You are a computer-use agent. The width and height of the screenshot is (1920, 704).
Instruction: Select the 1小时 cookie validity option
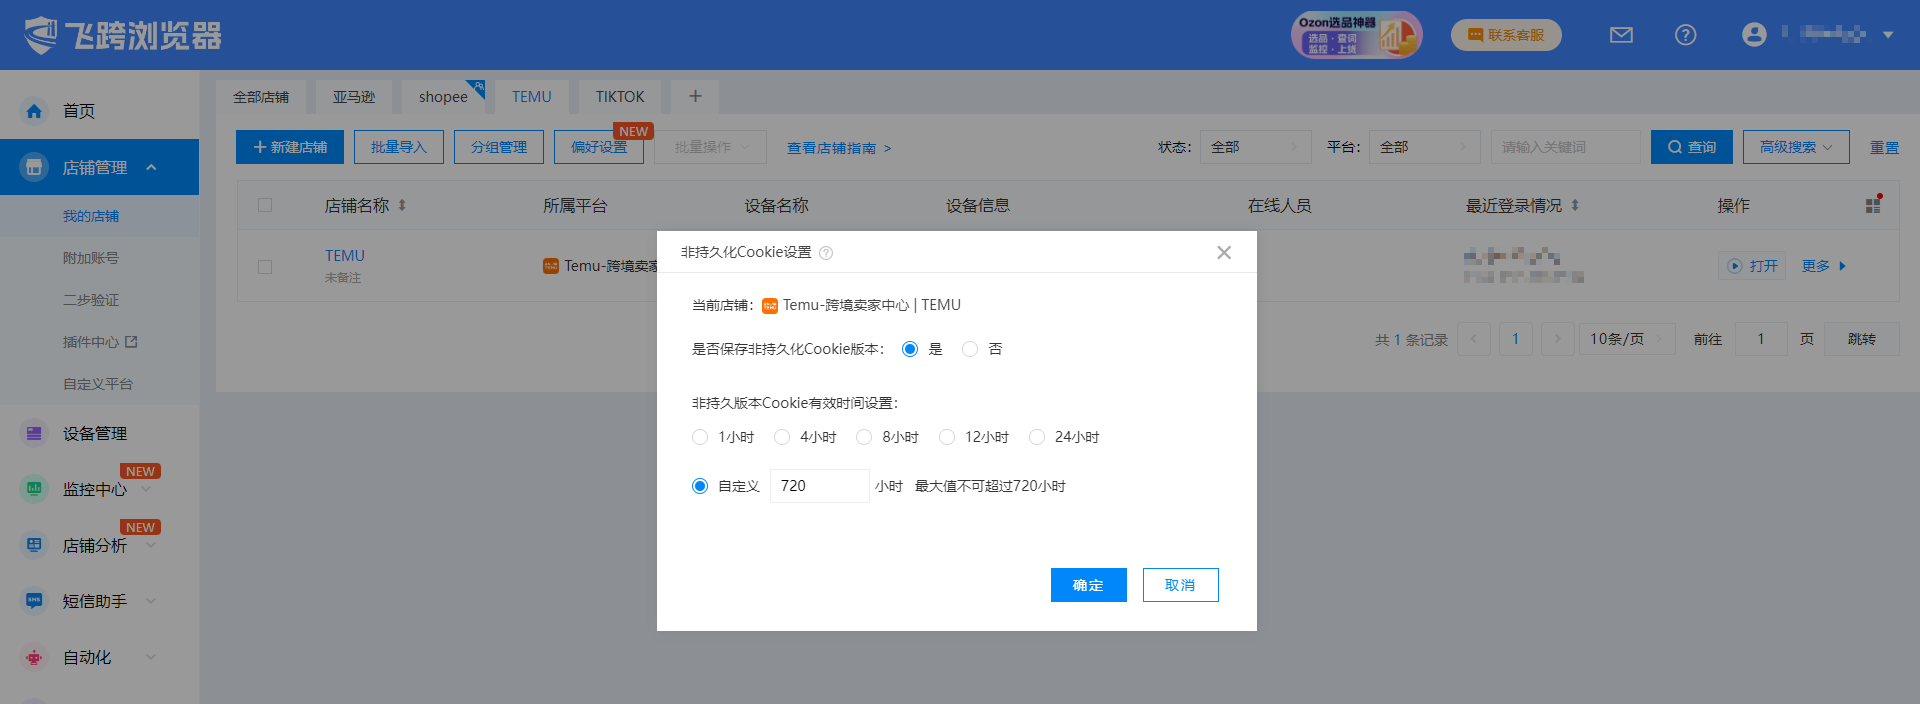tap(700, 437)
